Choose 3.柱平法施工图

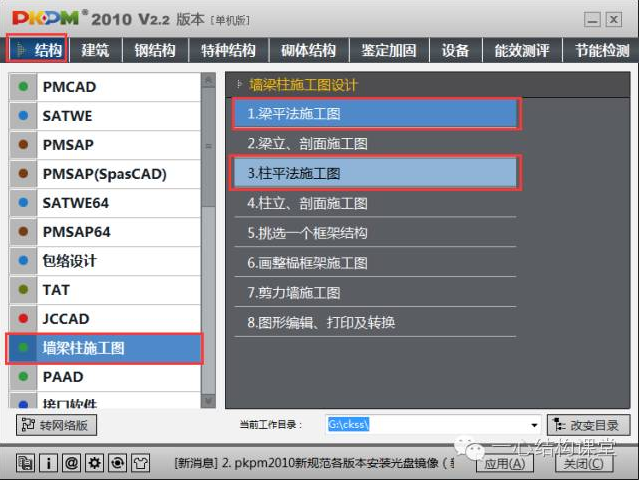375,174
